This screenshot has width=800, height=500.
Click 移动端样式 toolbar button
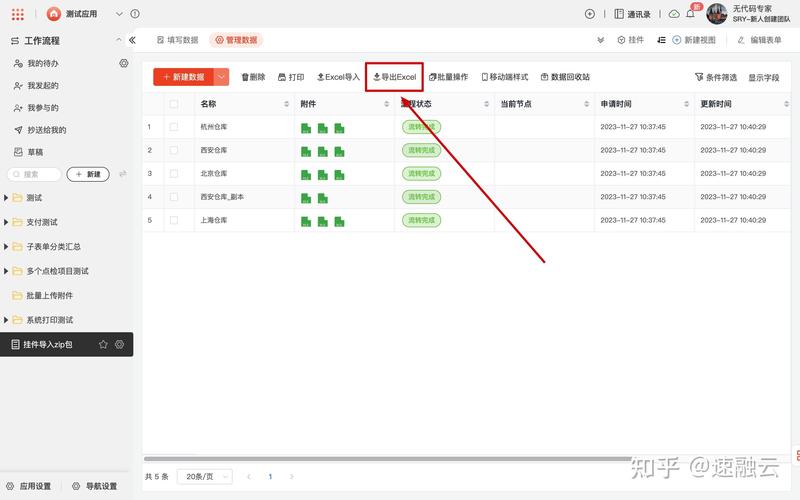pos(505,77)
